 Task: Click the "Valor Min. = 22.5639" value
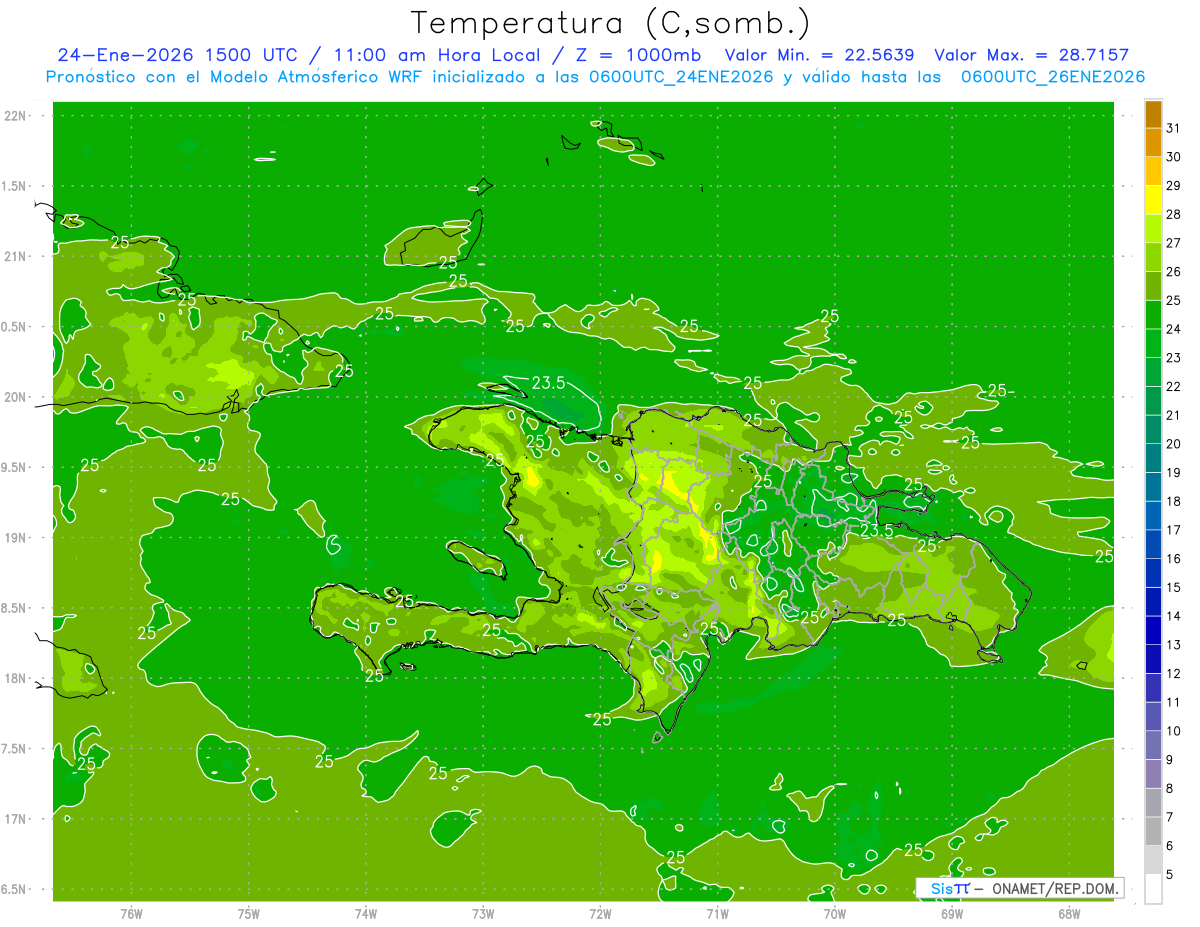[x=819, y=55]
